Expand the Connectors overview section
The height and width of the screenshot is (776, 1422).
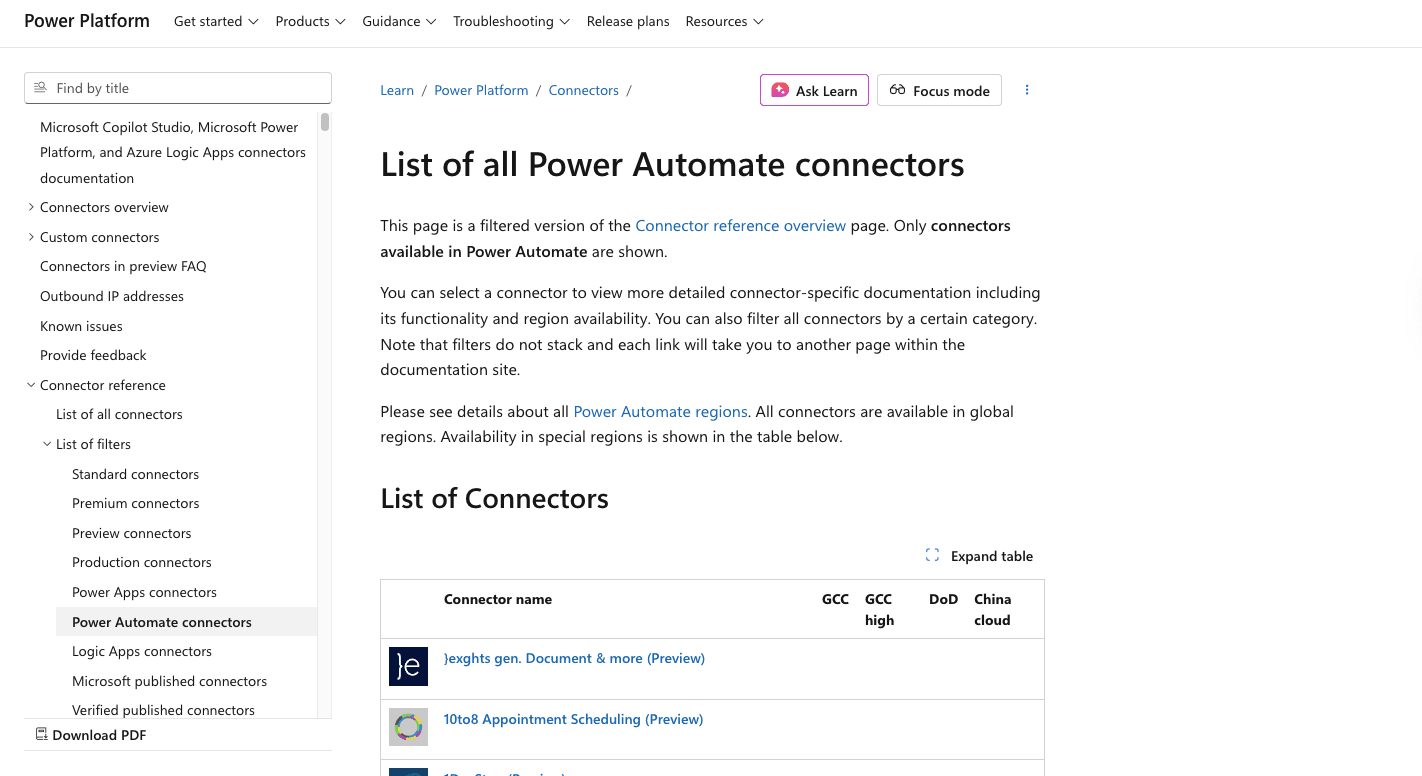click(31, 207)
